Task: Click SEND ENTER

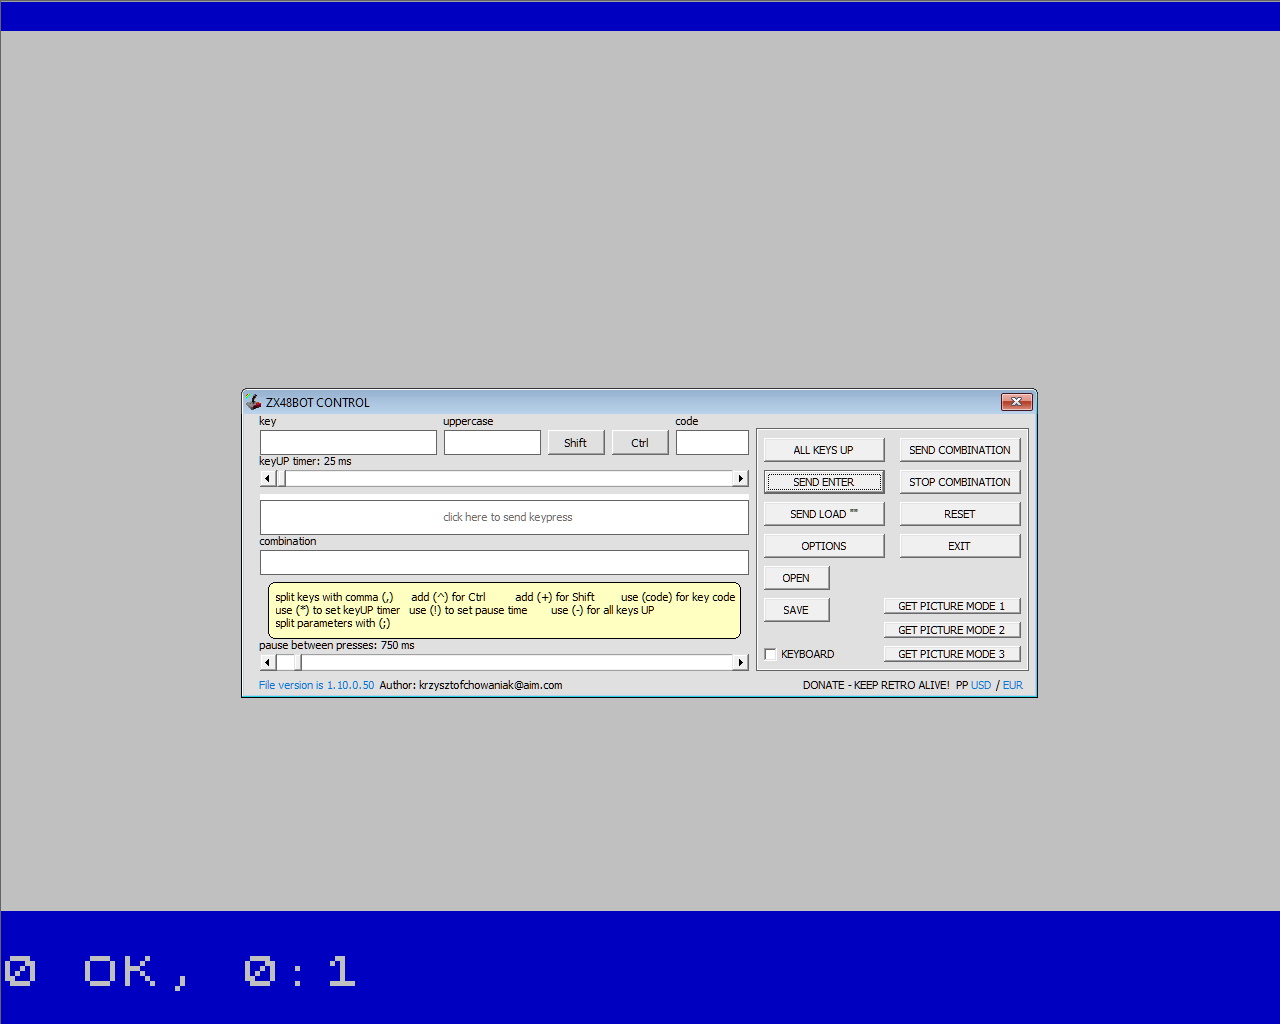Action: point(823,481)
